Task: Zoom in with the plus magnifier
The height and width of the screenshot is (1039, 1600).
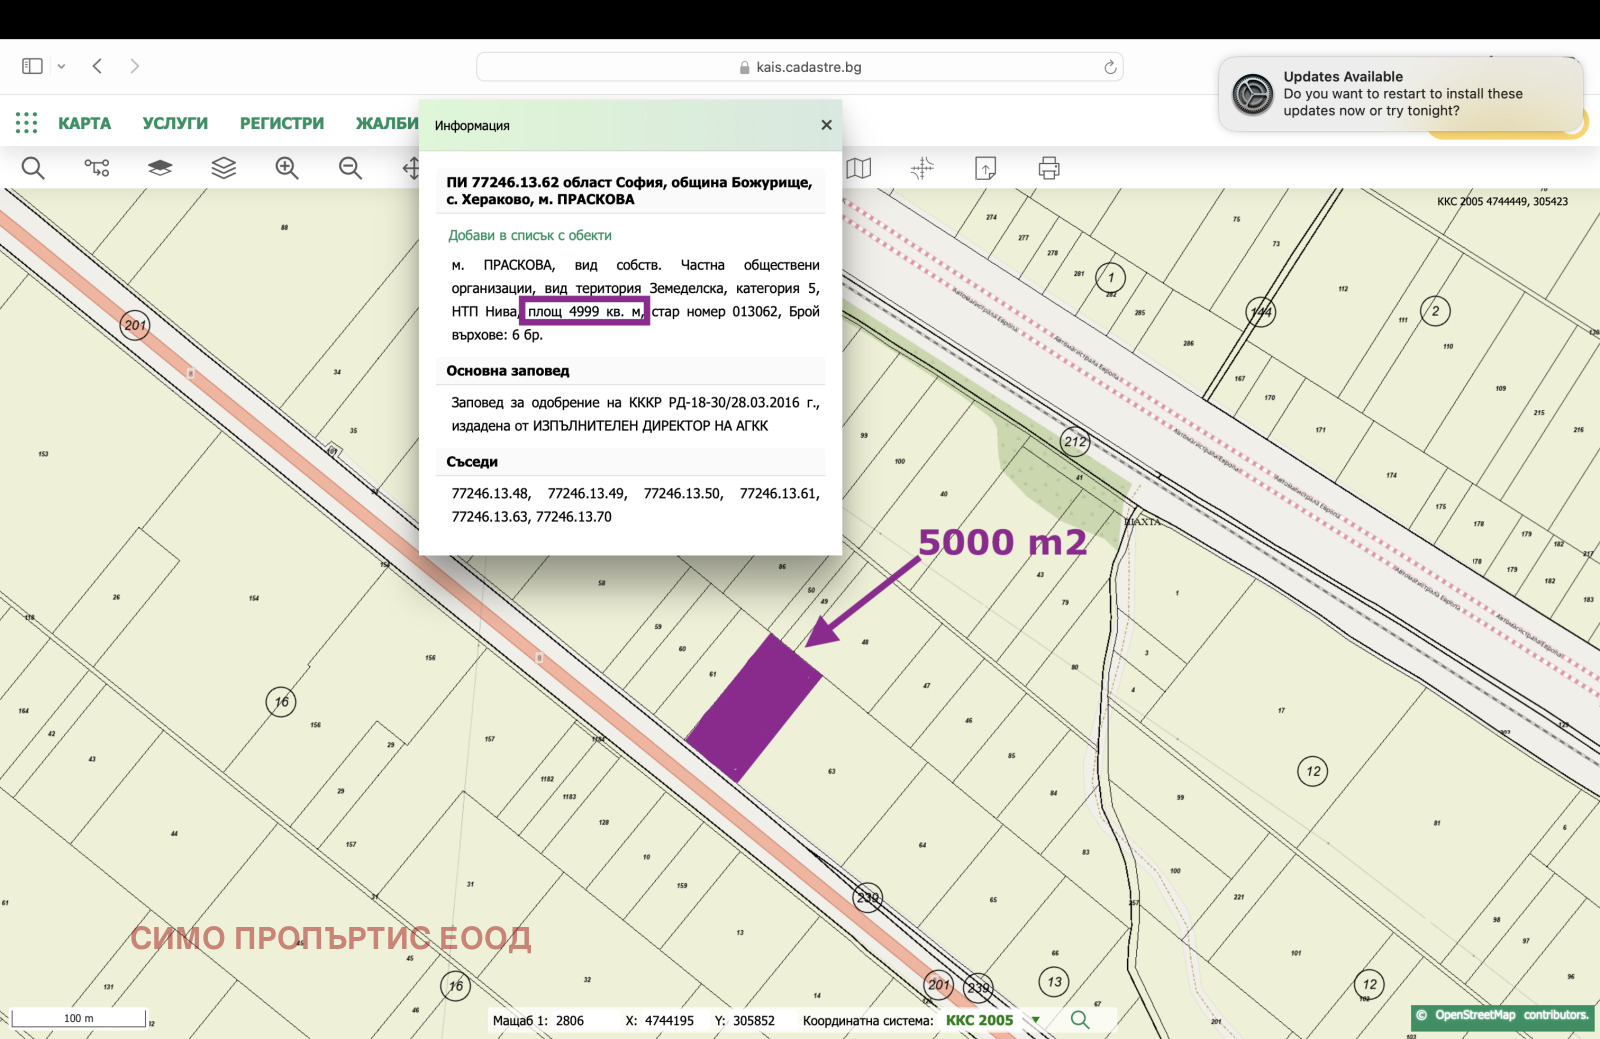Action: pos(287,168)
